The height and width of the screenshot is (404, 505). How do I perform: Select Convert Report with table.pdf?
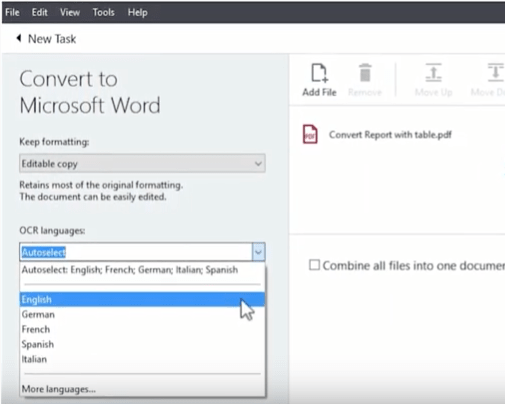(390, 135)
